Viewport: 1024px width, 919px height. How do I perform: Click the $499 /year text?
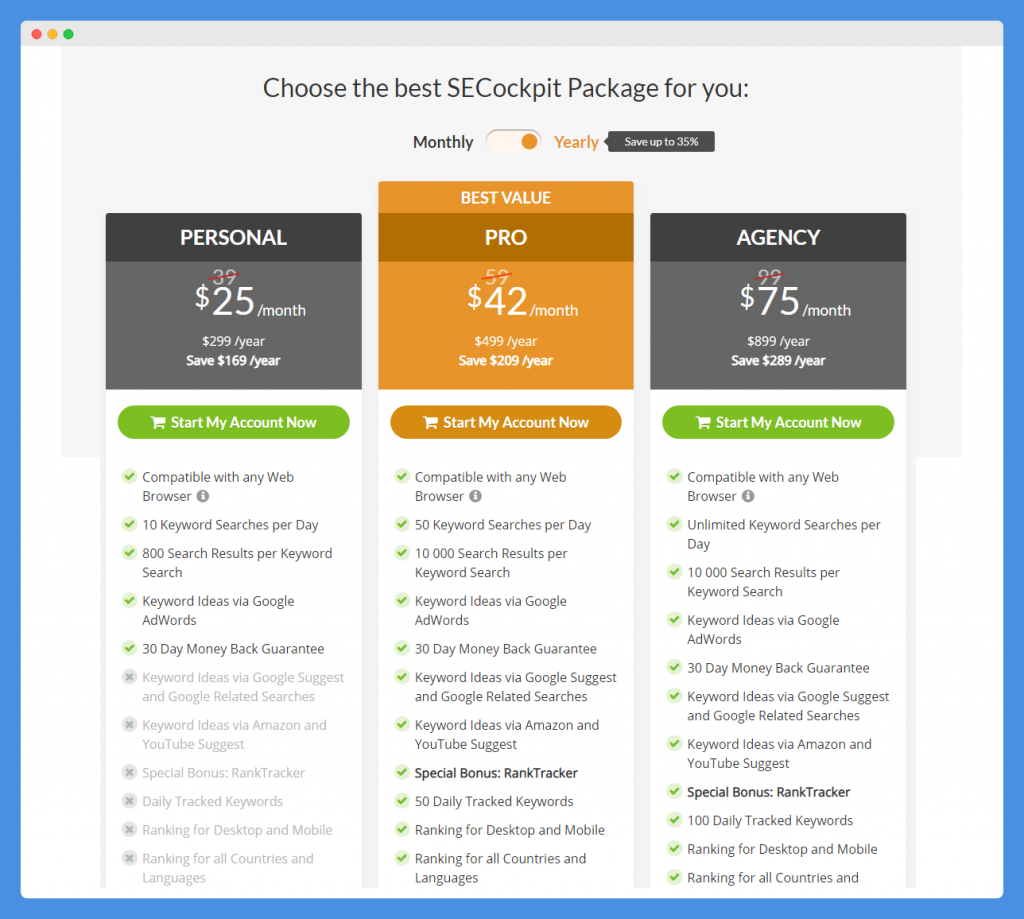tap(505, 341)
